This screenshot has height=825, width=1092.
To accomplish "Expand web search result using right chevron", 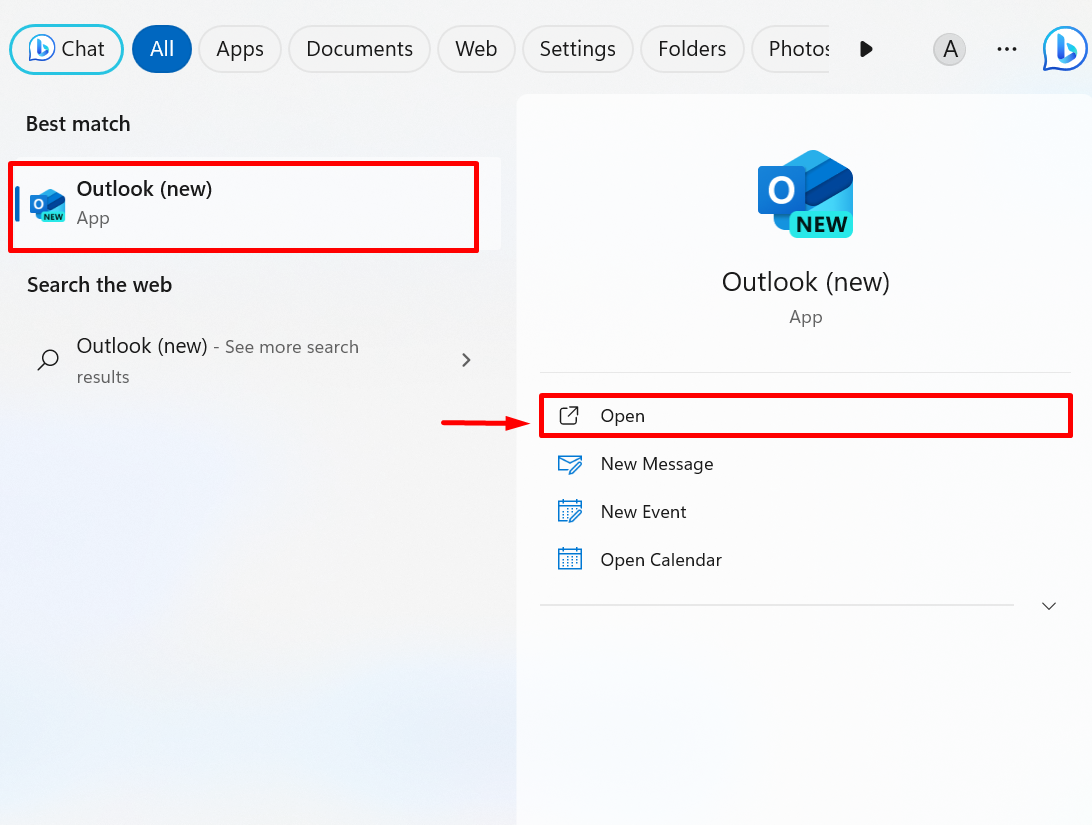I will (x=466, y=360).
